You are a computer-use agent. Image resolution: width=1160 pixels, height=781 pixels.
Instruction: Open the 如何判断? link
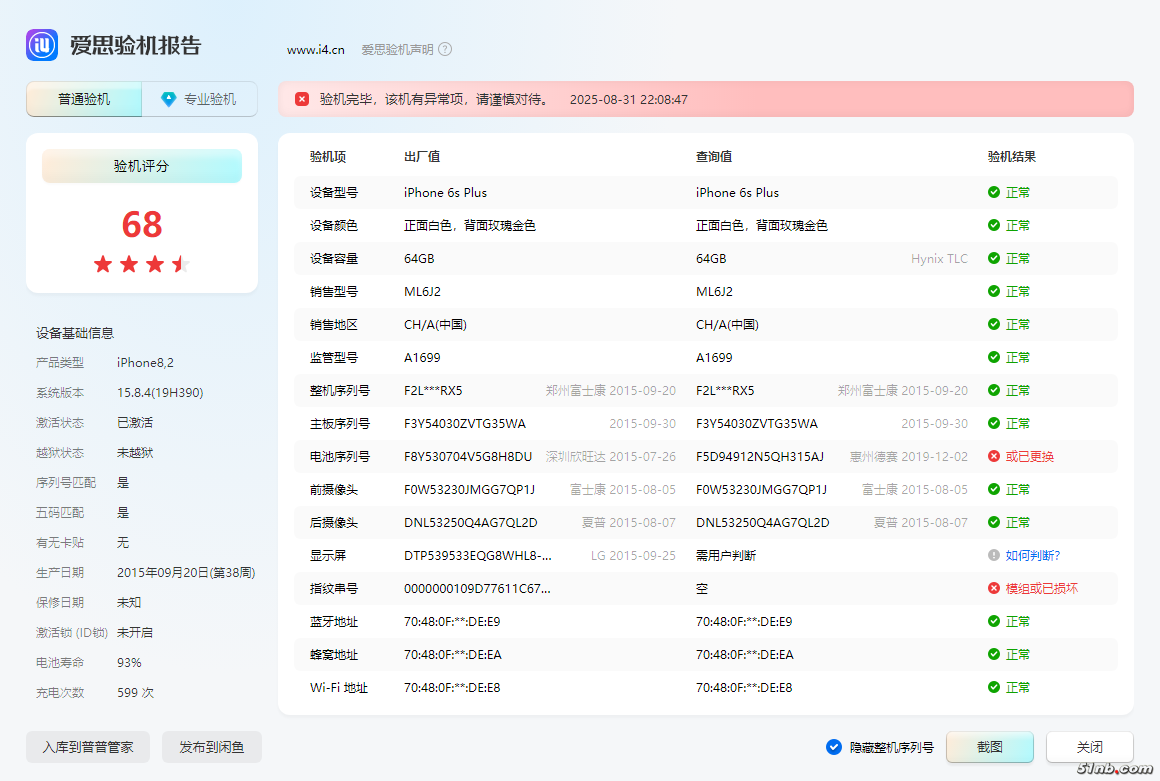pyautogui.click(x=1033, y=555)
